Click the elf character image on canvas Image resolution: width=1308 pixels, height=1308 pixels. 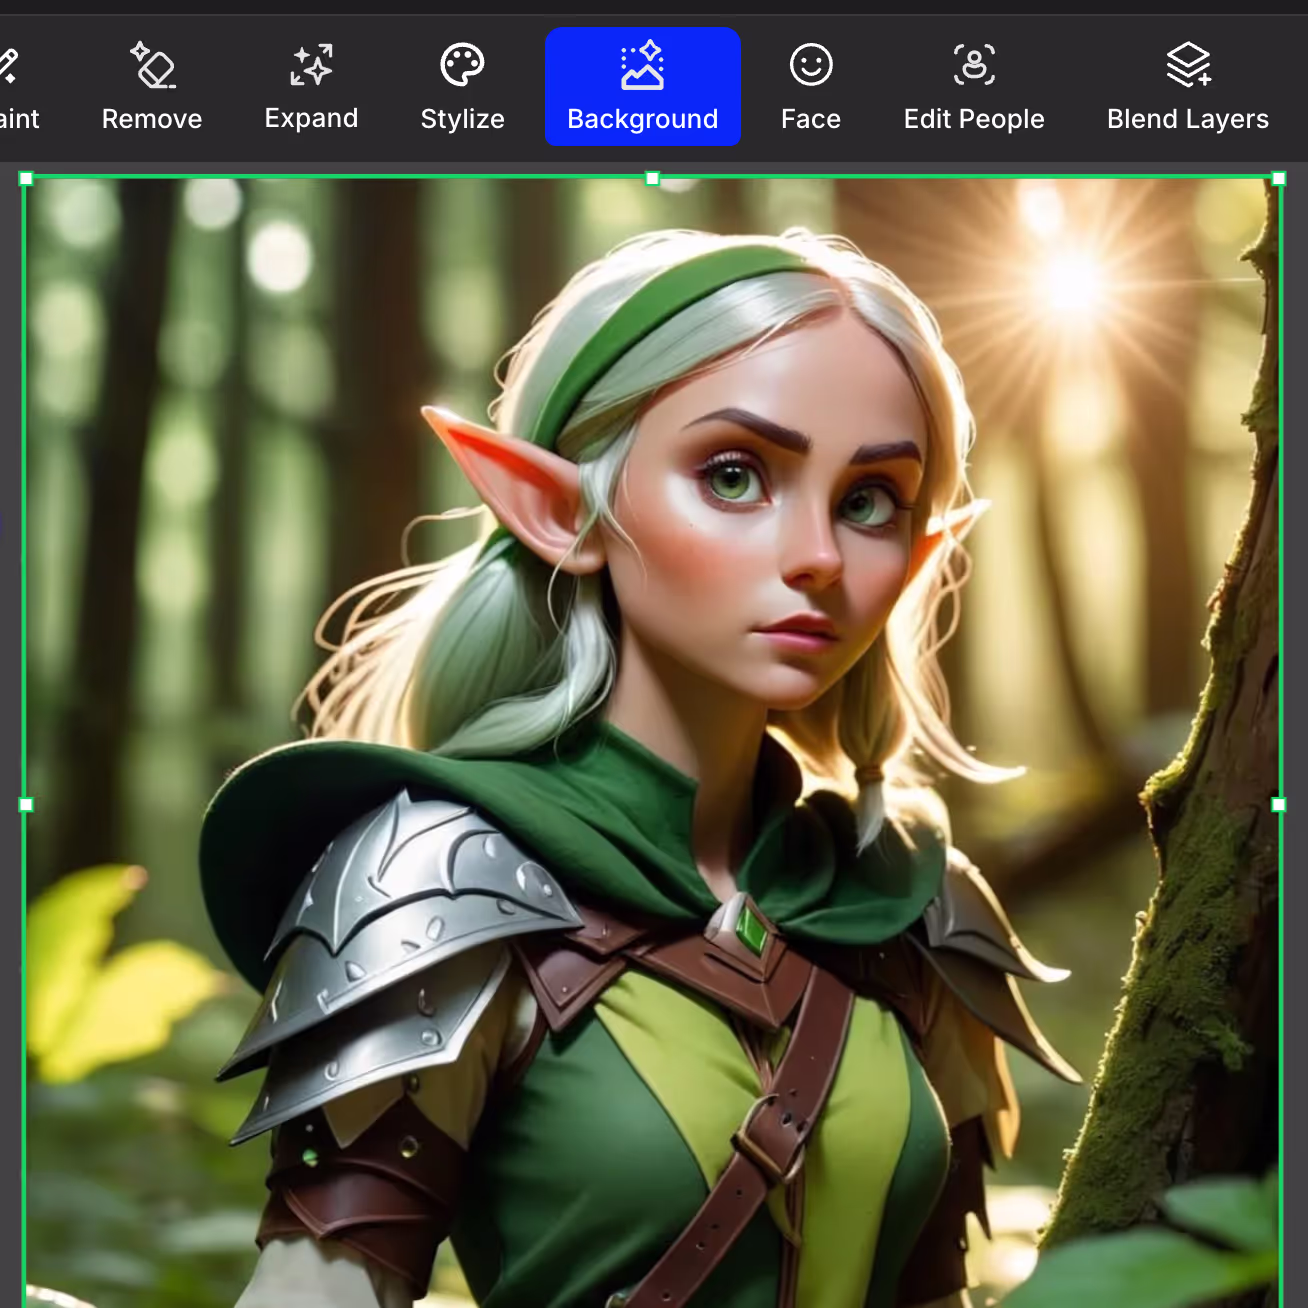click(x=652, y=743)
